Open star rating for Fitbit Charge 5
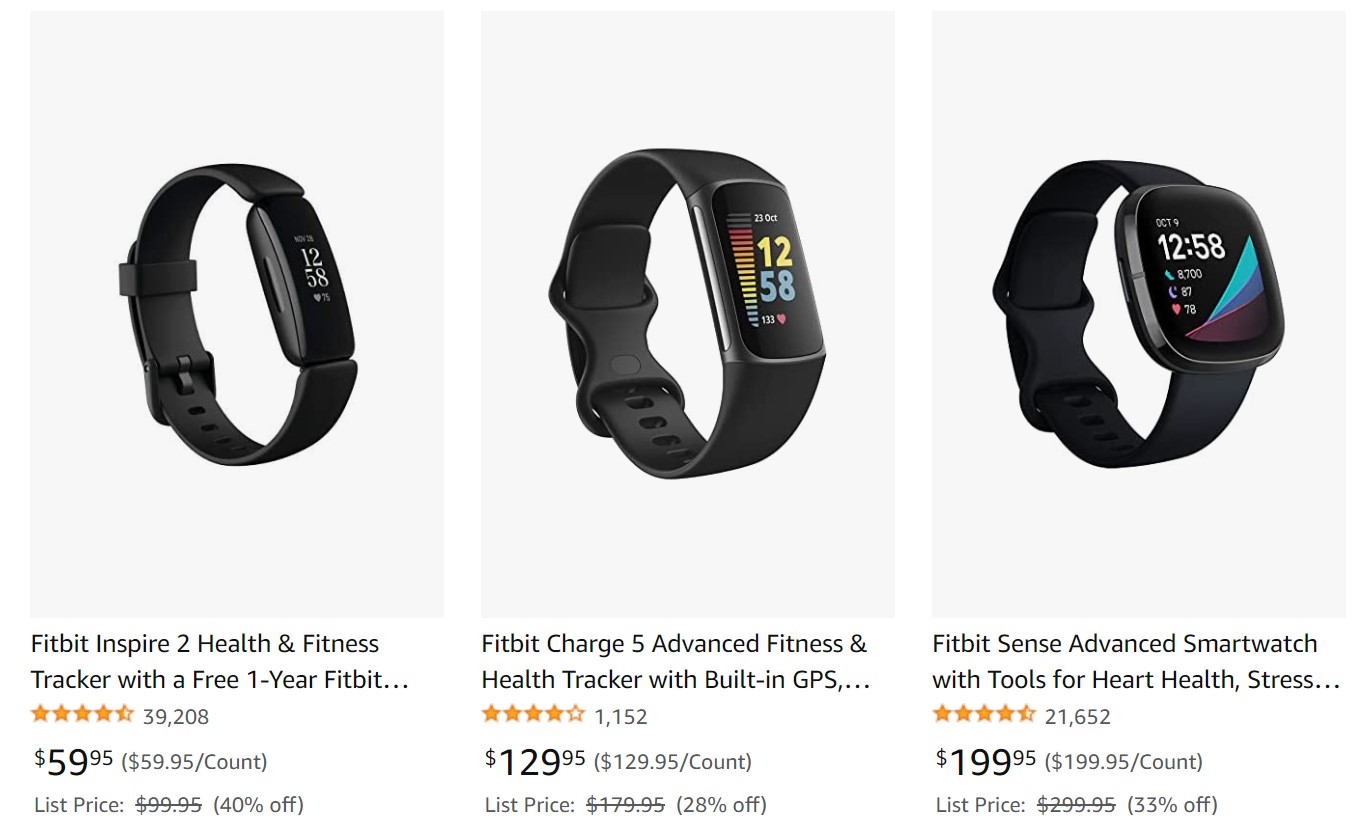Viewport: 1366px width, 824px height. (x=533, y=715)
